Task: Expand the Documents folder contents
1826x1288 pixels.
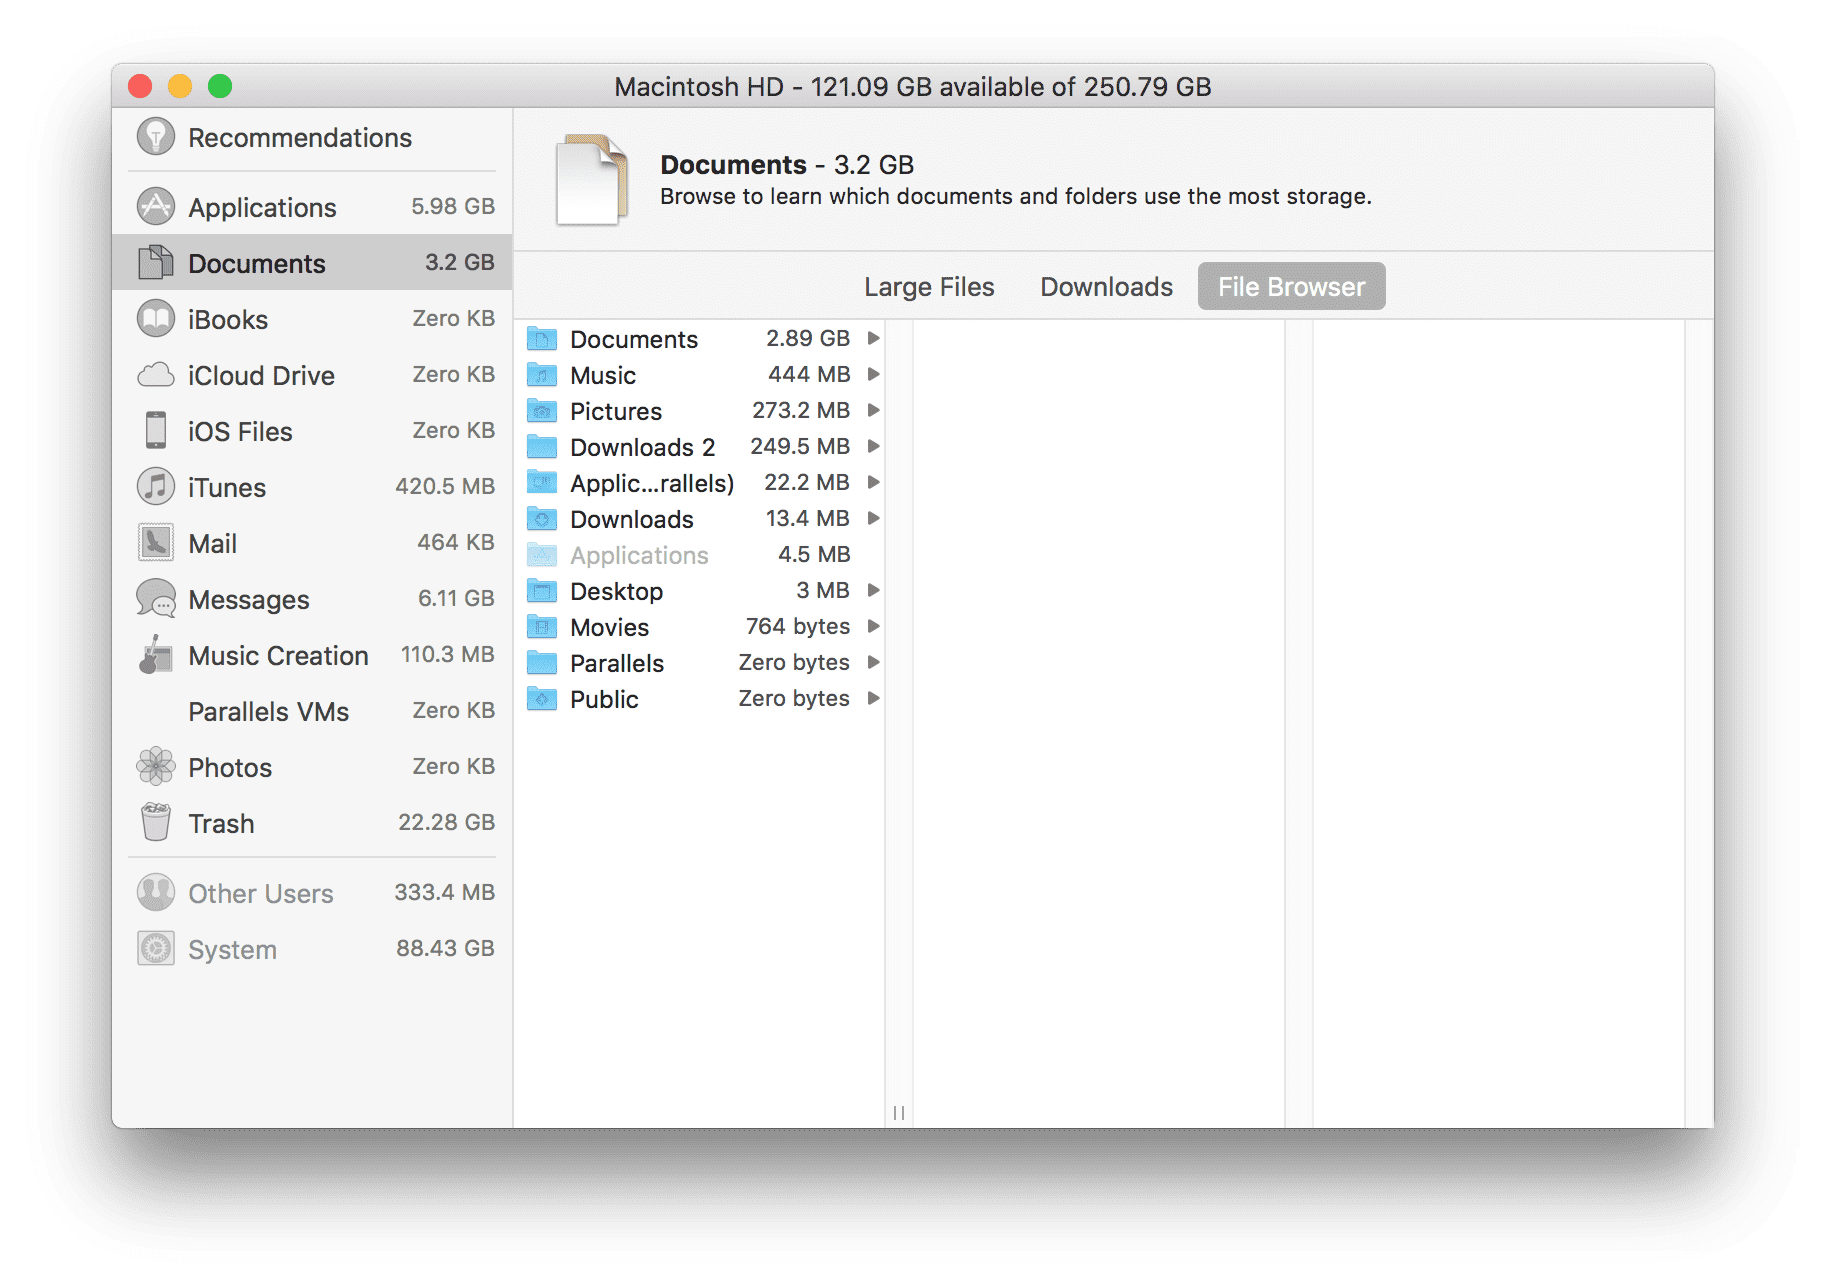Action: [873, 338]
